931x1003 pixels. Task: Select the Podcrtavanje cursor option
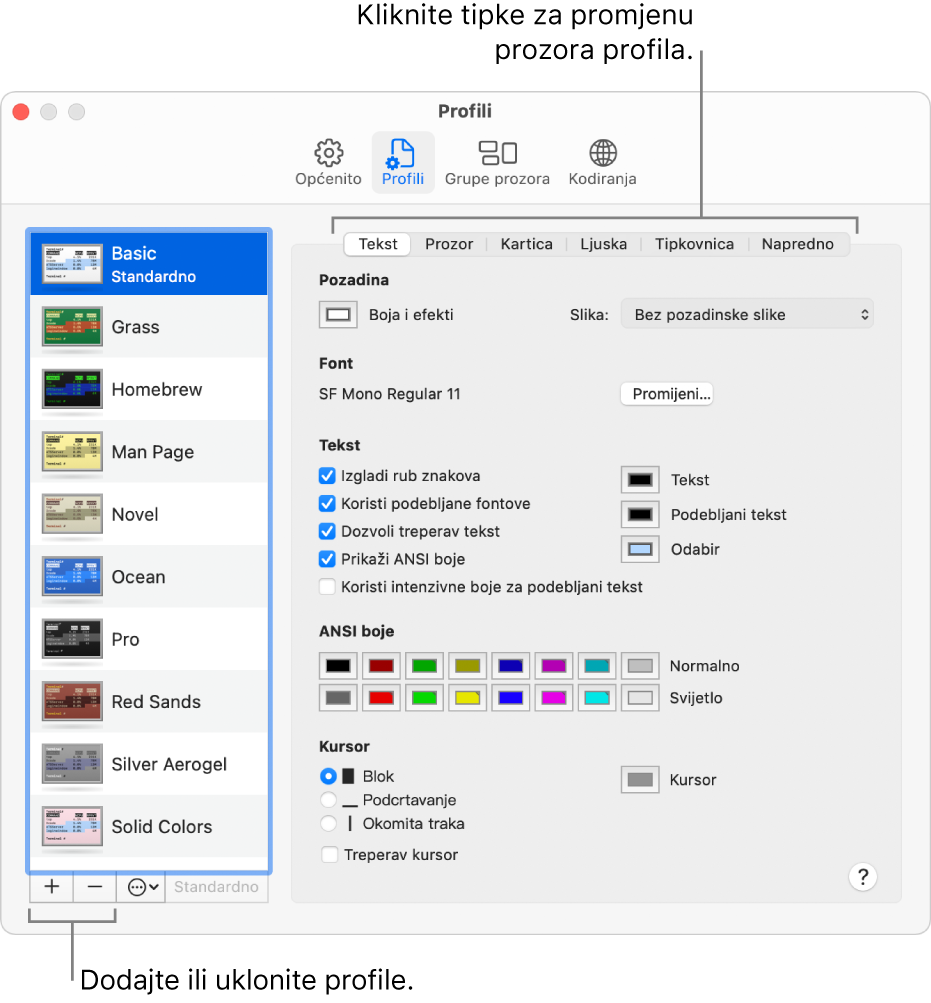[328, 800]
